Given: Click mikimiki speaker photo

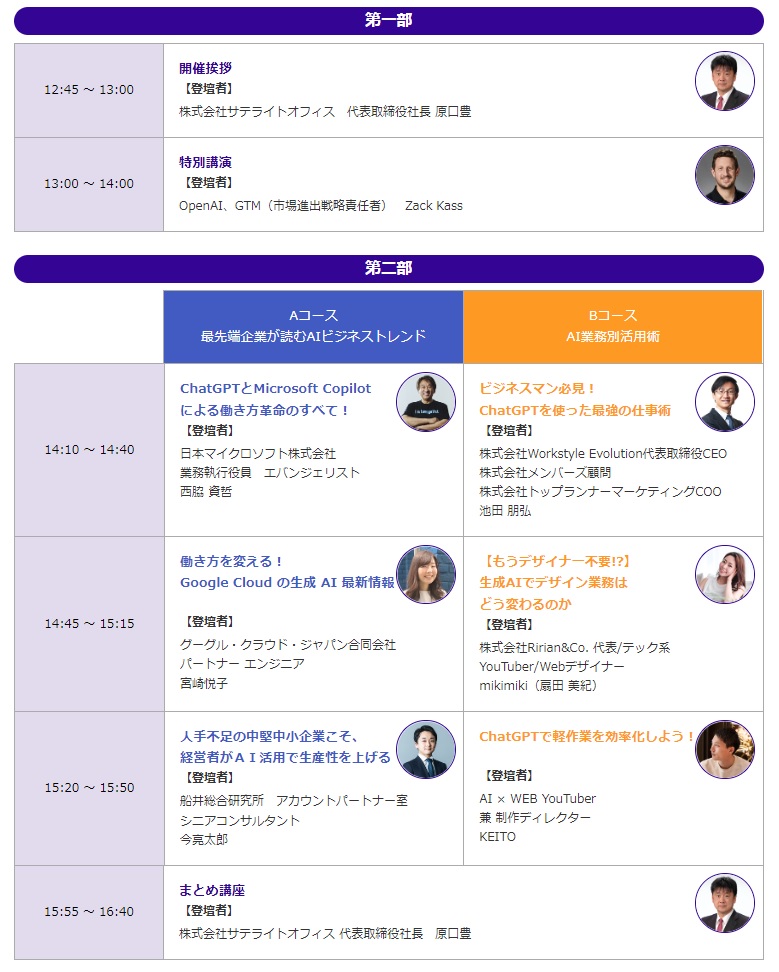Looking at the screenshot, I should coord(724,575).
